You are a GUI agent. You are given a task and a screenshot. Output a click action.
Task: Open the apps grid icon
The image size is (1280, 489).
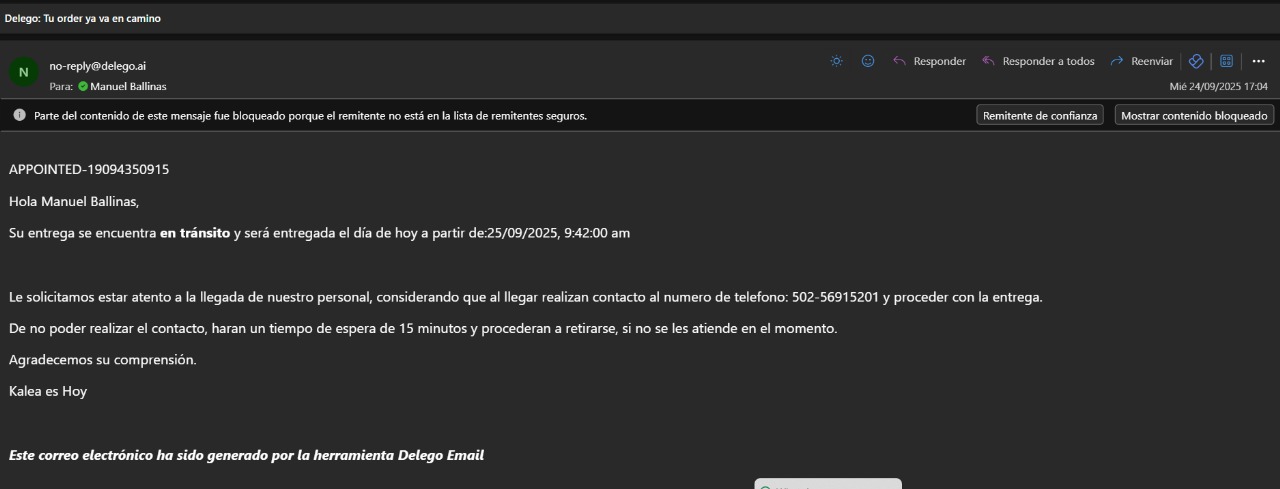pyautogui.click(x=1226, y=61)
